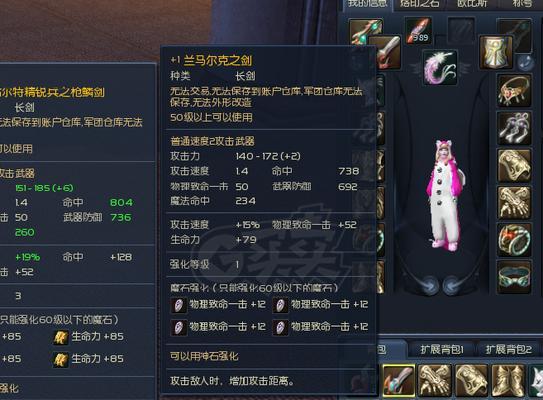Select the red-gem ring equipment slot
The width and height of the screenshot is (543, 400).
point(514,240)
